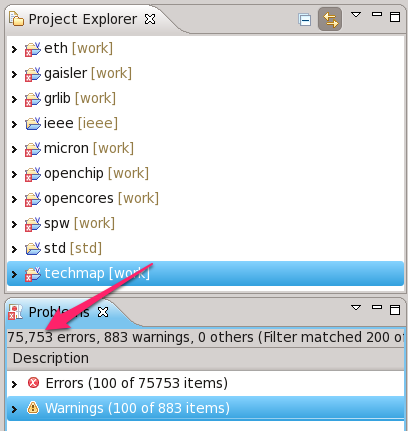Expand the micron project node
Viewport: 408px width, 431px height.
pos(14,149)
